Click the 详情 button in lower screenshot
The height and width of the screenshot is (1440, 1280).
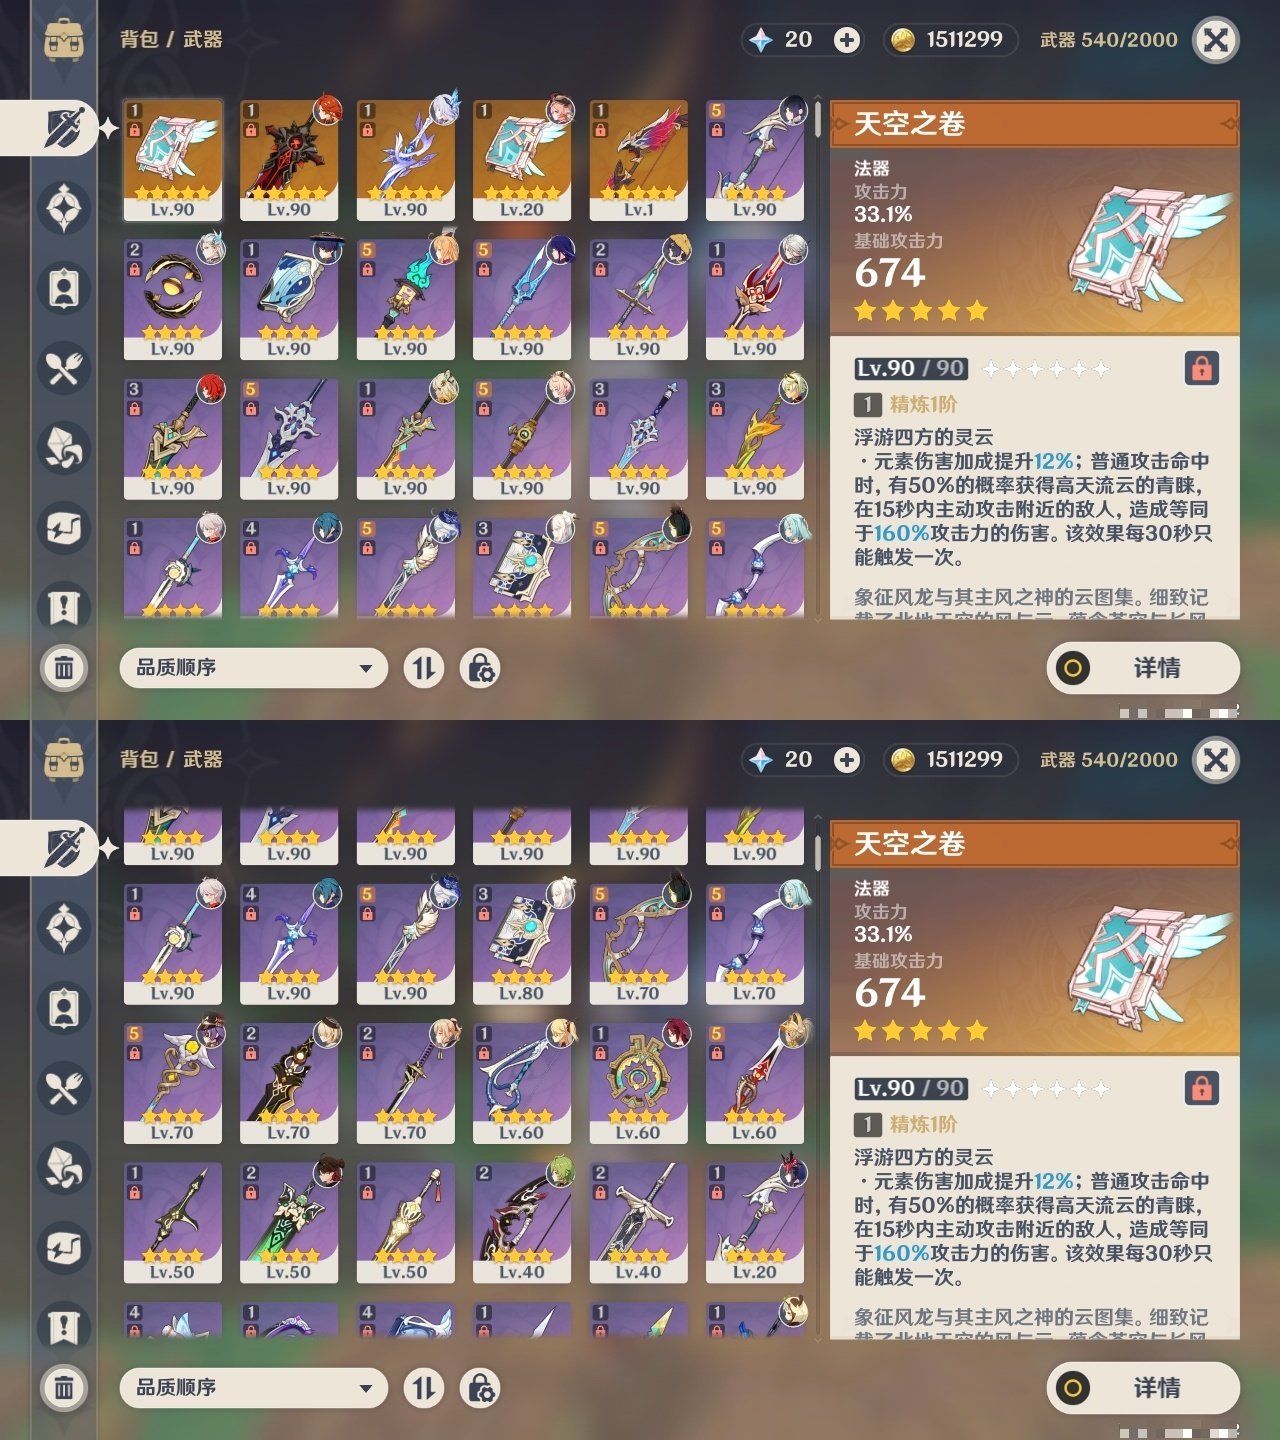tap(1143, 1387)
